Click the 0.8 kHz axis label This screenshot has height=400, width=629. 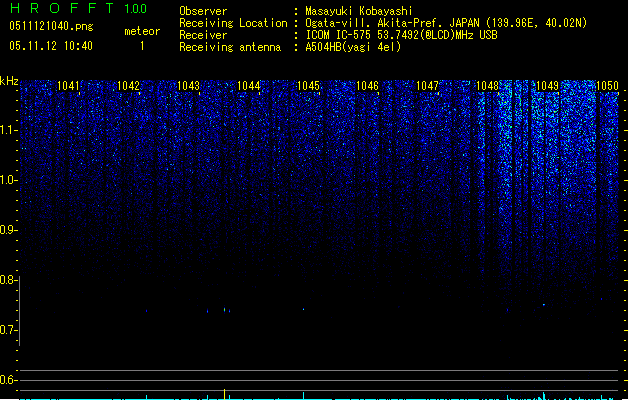pos(7,280)
